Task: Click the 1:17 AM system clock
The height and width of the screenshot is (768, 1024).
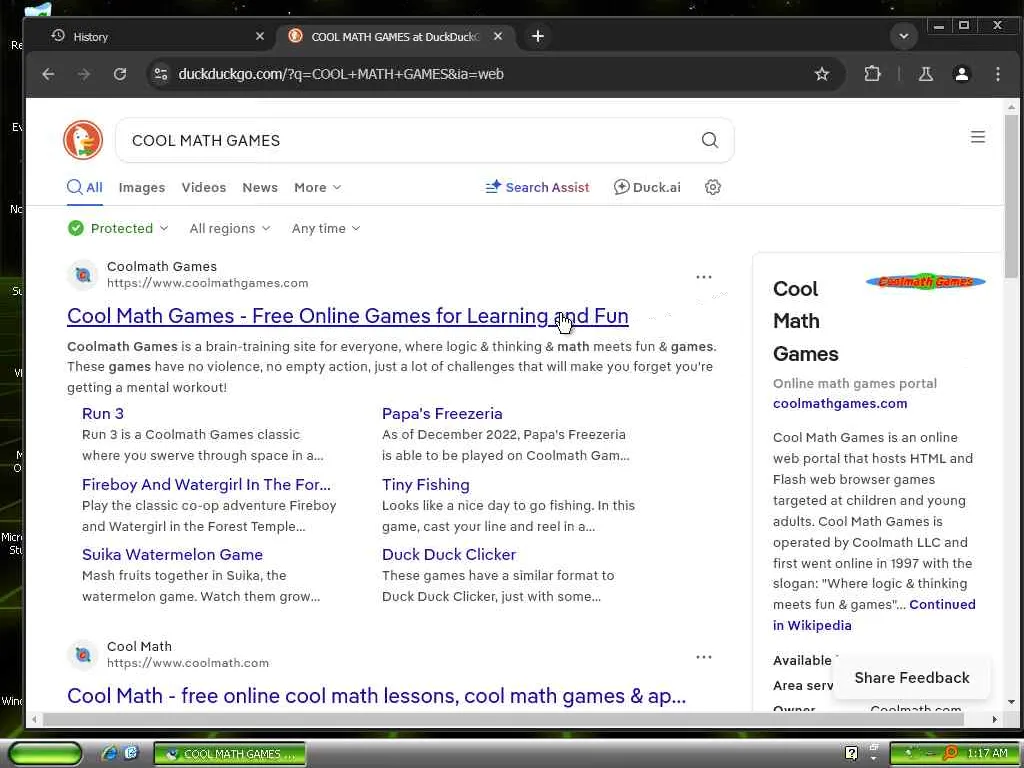Action: pyautogui.click(x=987, y=754)
